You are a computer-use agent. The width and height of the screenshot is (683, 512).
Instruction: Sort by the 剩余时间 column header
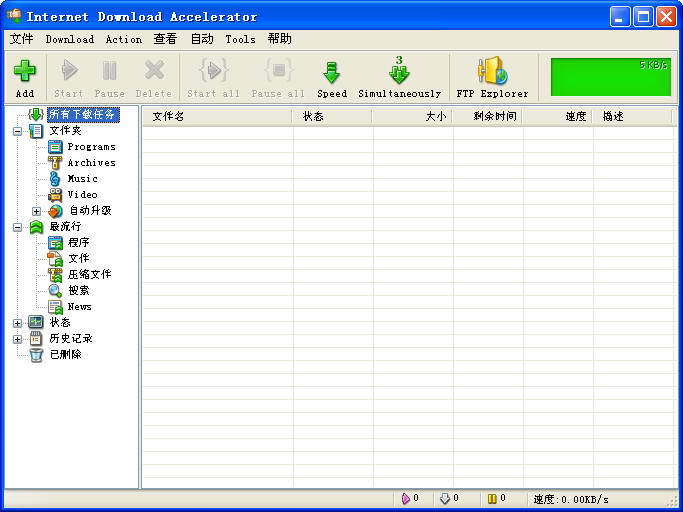[x=488, y=116]
